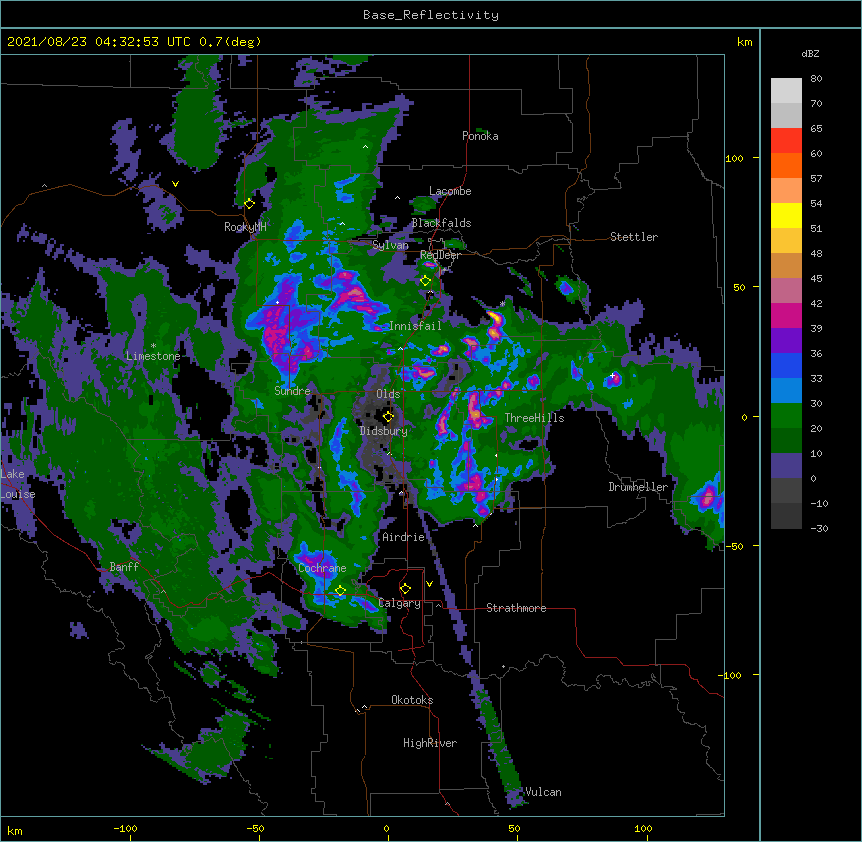
Task: Click the Base_Reflectivity title text
Action: click(431, 15)
